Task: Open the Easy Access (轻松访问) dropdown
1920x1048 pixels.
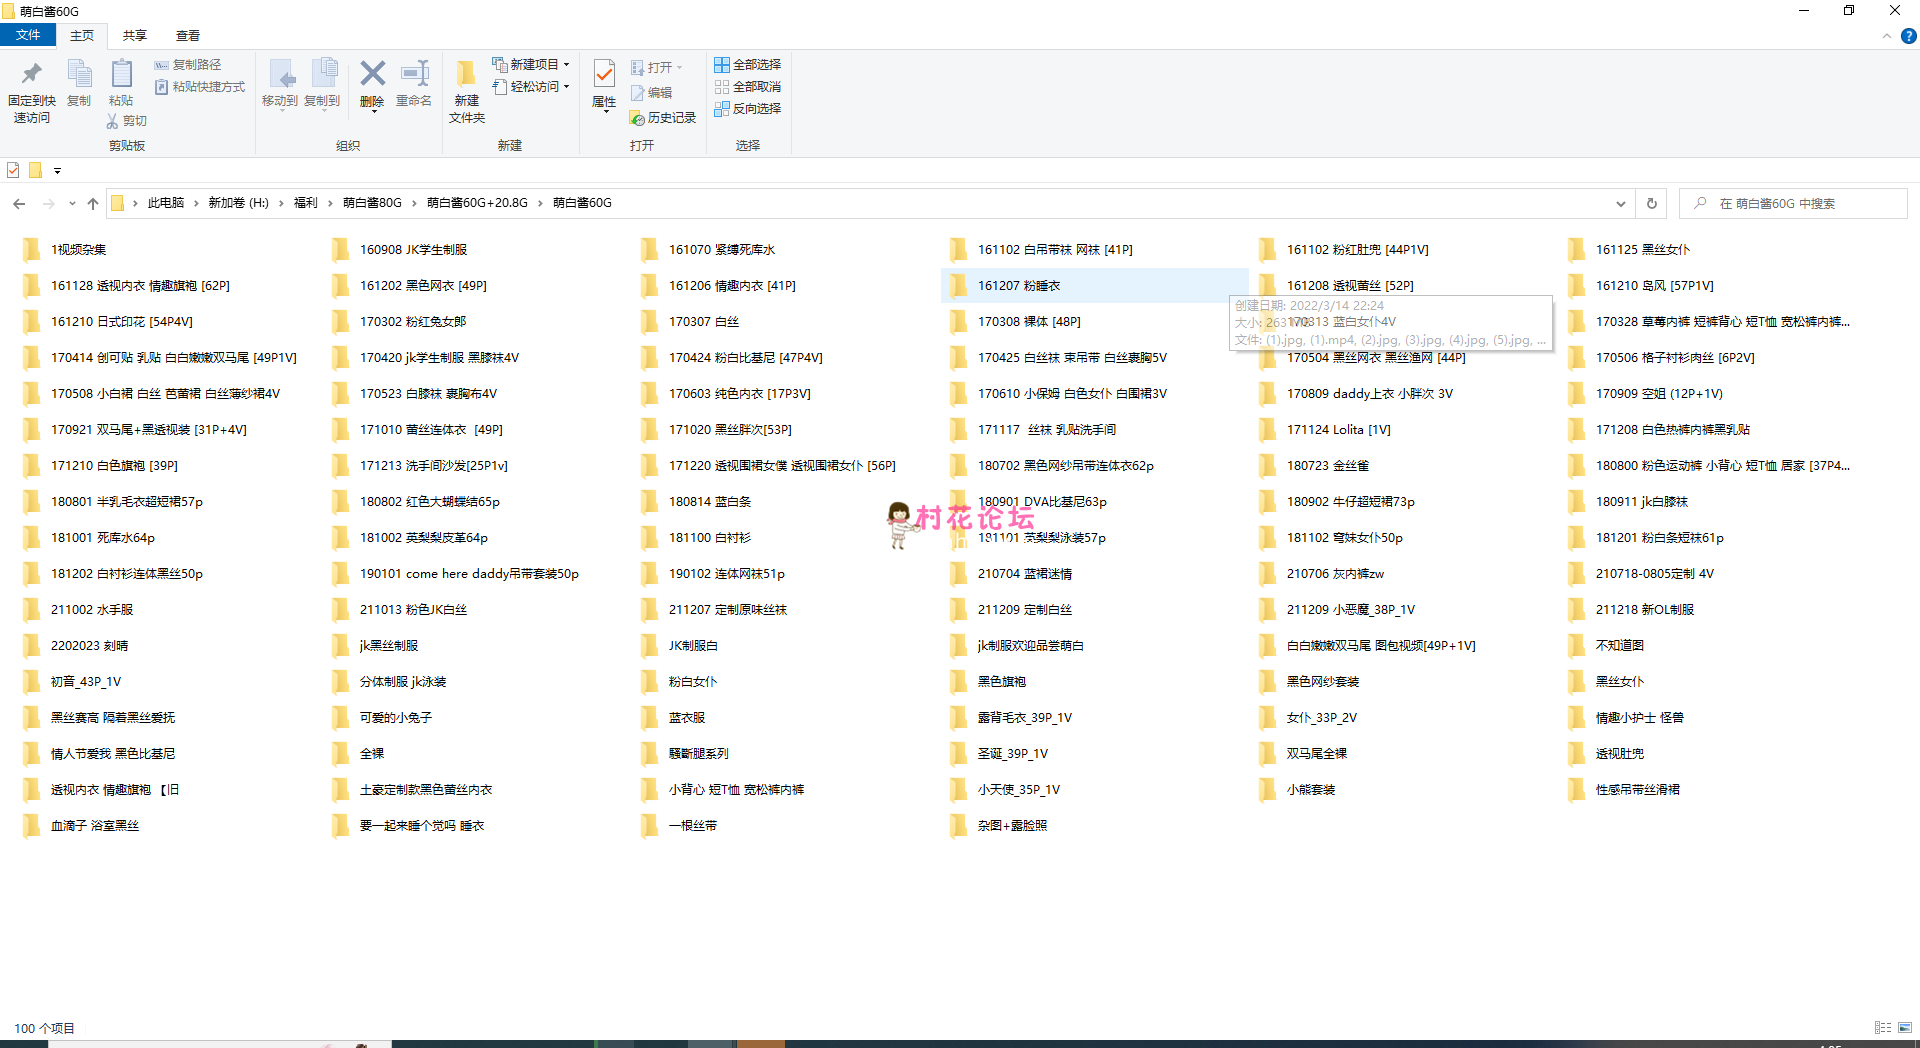Action: [534, 87]
